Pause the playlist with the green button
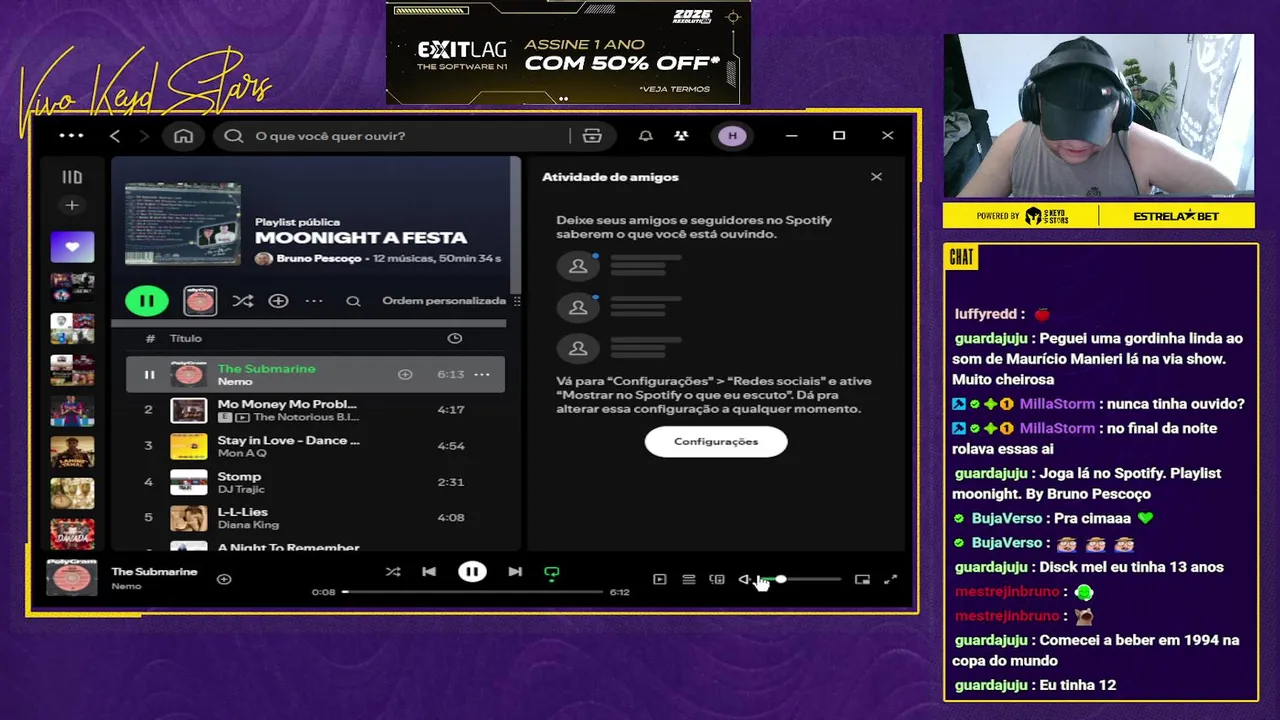The width and height of the screenshot is (1280, 720). click(x=147, y=300)
